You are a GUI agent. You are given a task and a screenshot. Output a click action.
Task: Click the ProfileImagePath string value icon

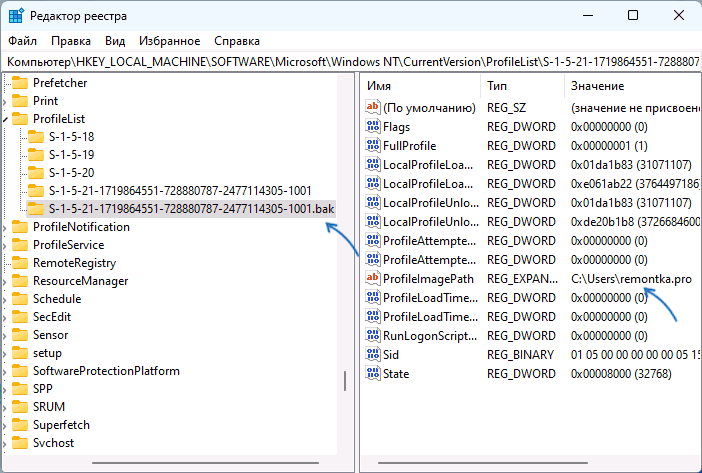374,279
